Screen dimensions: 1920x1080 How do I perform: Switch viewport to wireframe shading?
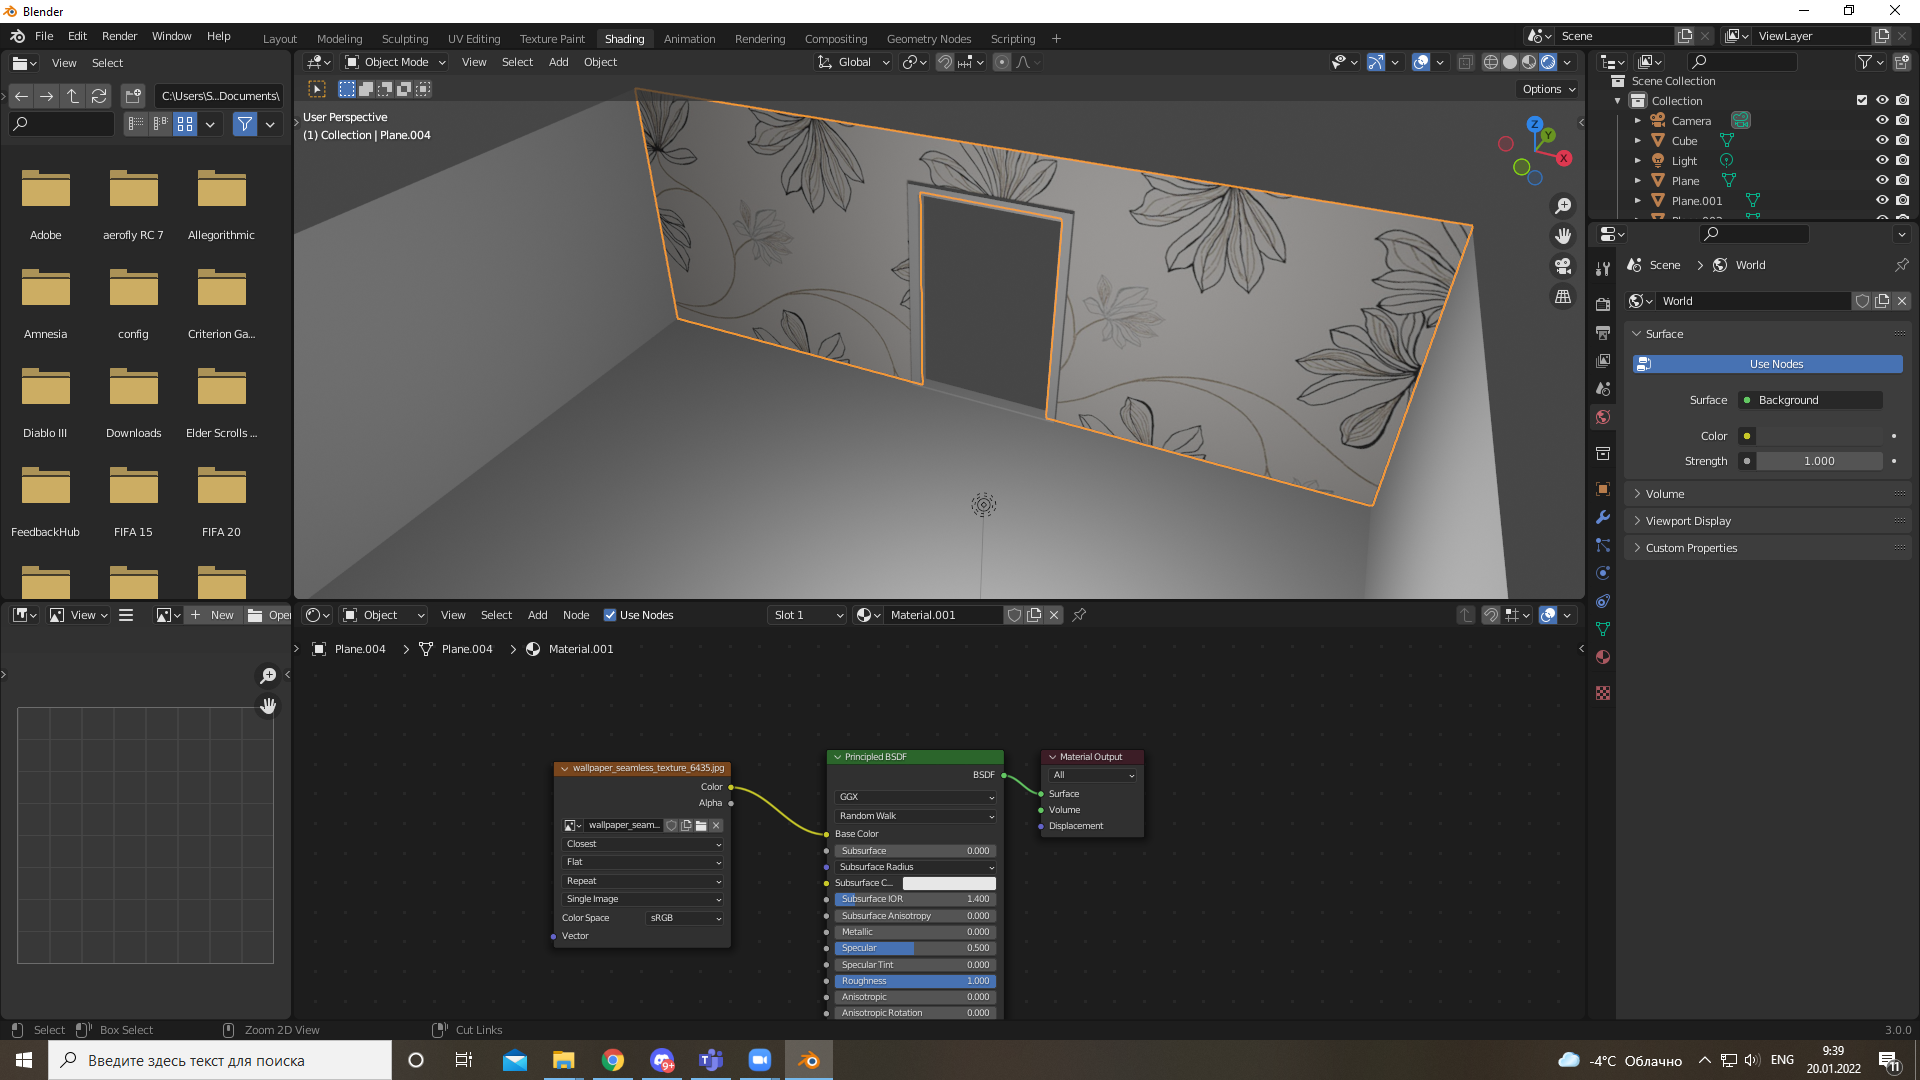[x=1491, y=62]
